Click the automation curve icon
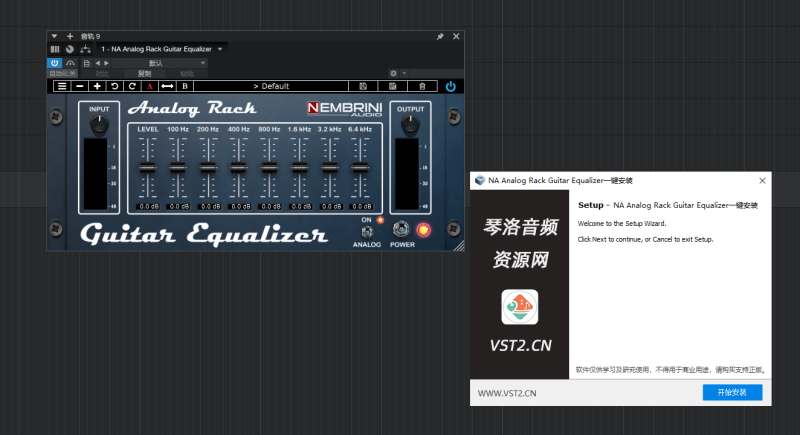Image resolution: width=800 pixels, height=435 pixels. pos(70,63)
